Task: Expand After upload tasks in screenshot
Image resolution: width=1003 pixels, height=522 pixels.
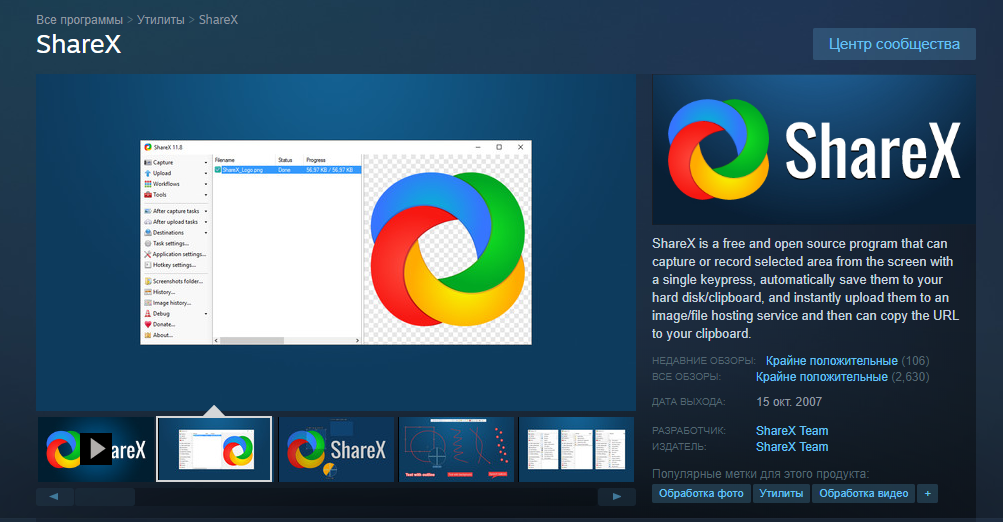Action: point(176,222)
